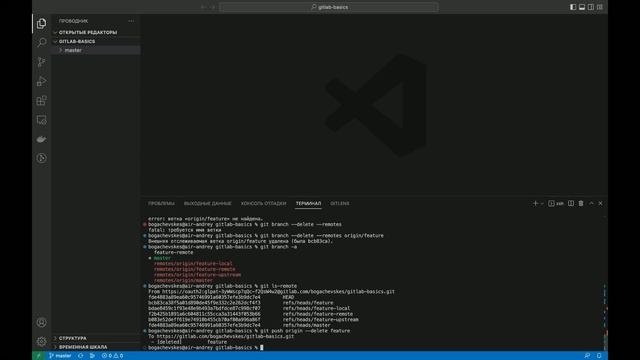Toggle the primary side bar layout icon
640x360 pixels.
[x=573, y=7]
